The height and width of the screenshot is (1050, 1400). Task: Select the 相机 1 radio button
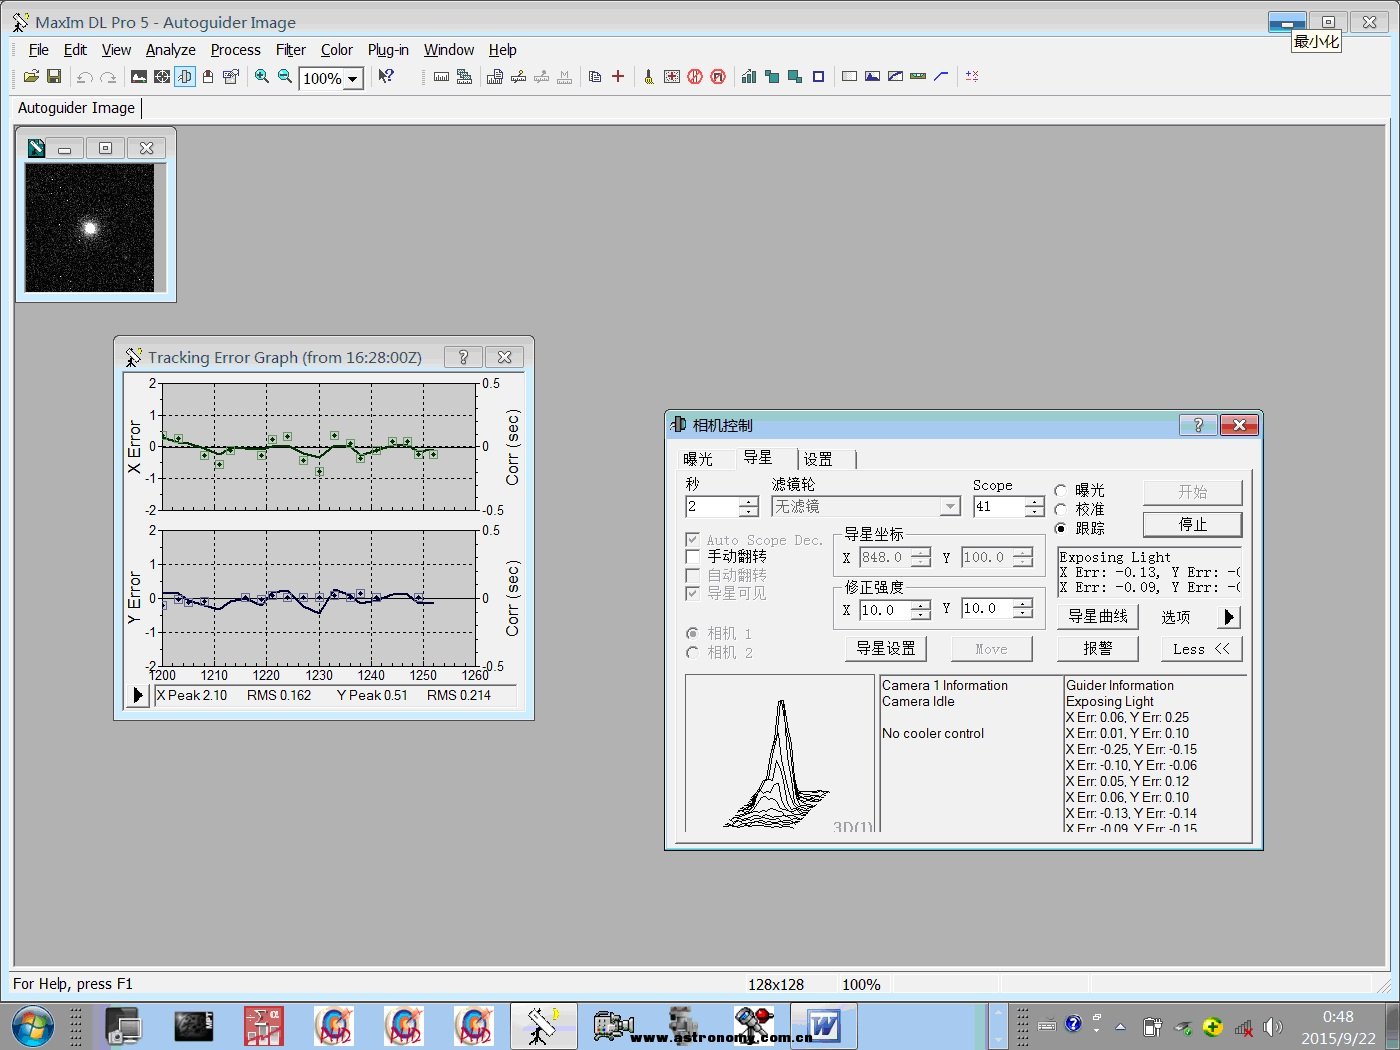point(692,634)
